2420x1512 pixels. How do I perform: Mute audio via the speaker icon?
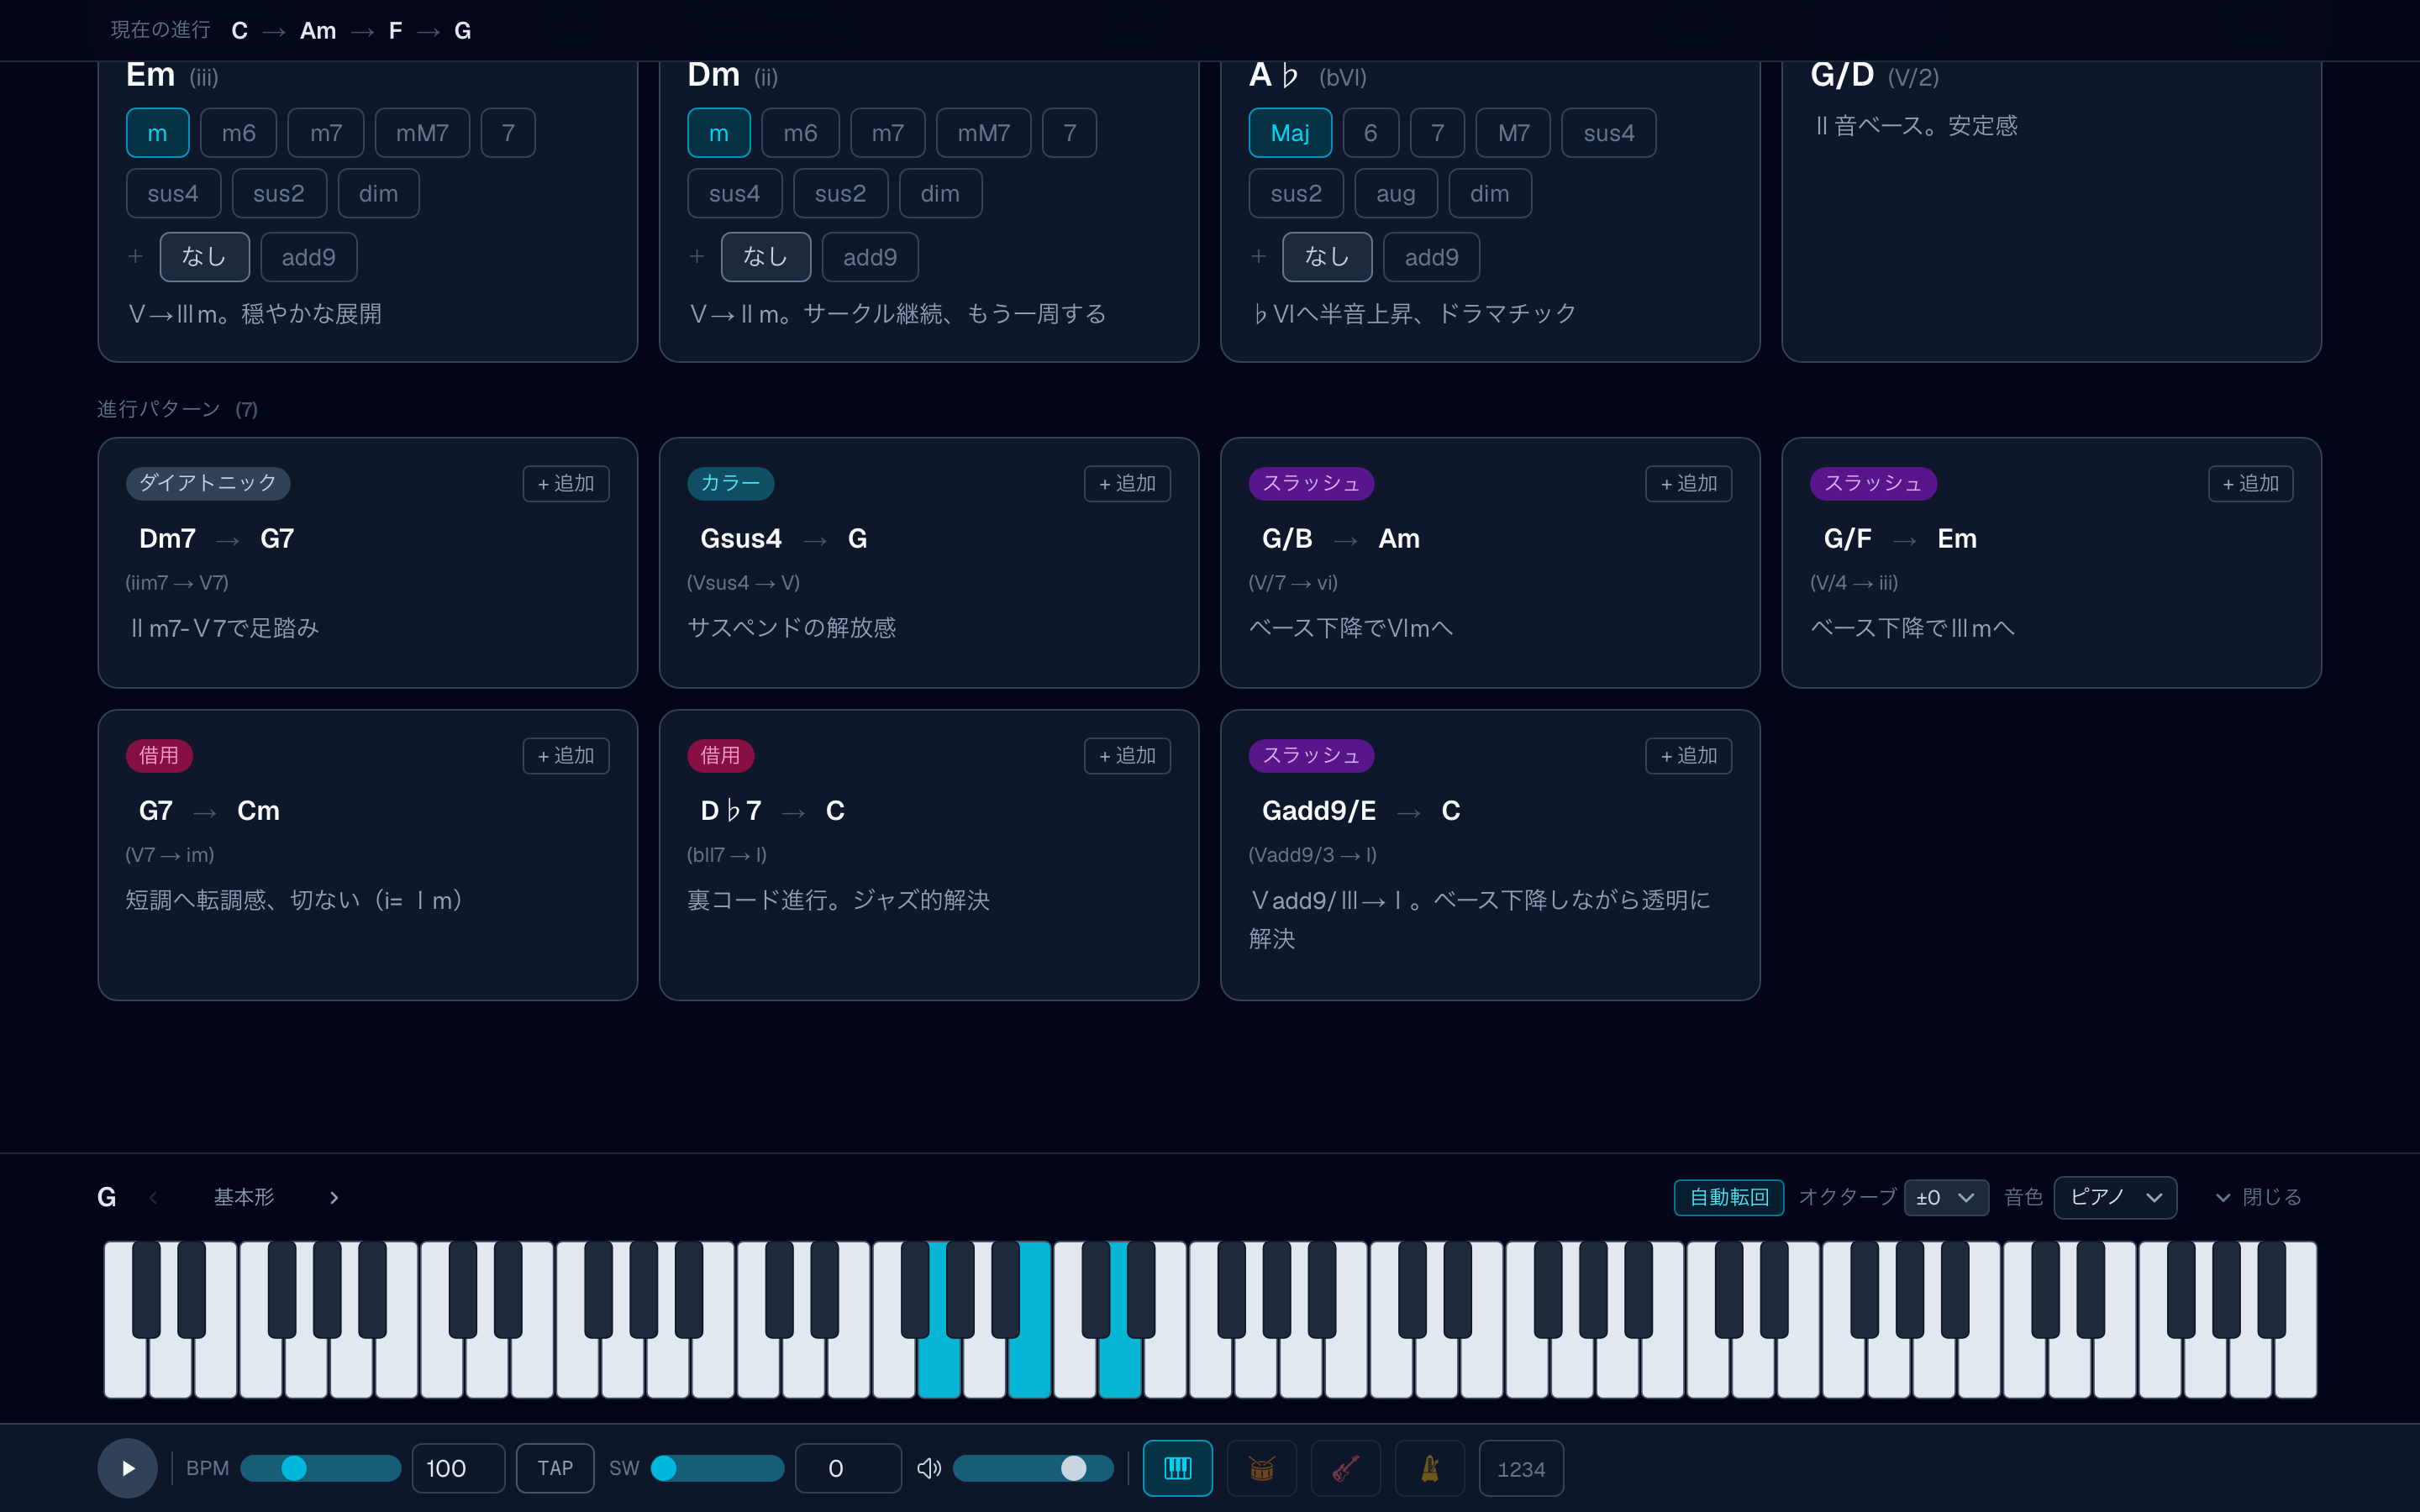(929, 1468)
